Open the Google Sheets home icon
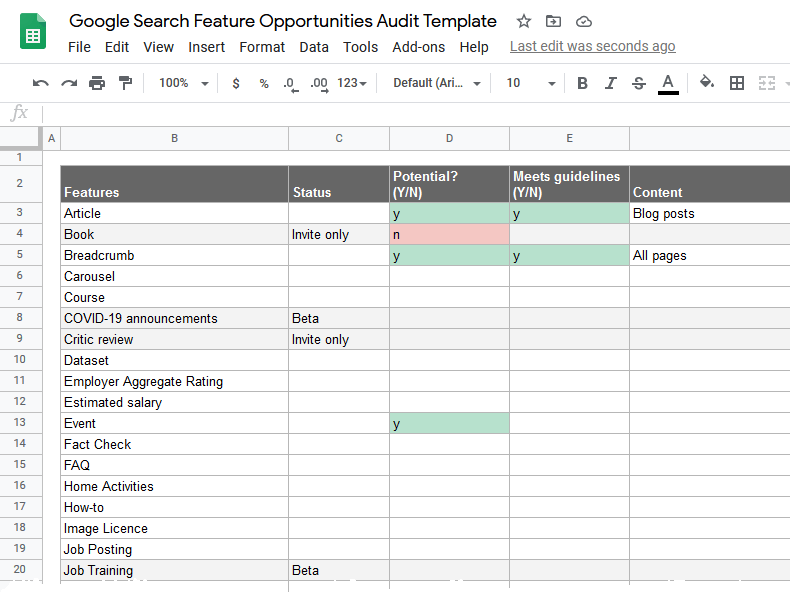The image size is (790, 605). (33, 32)
